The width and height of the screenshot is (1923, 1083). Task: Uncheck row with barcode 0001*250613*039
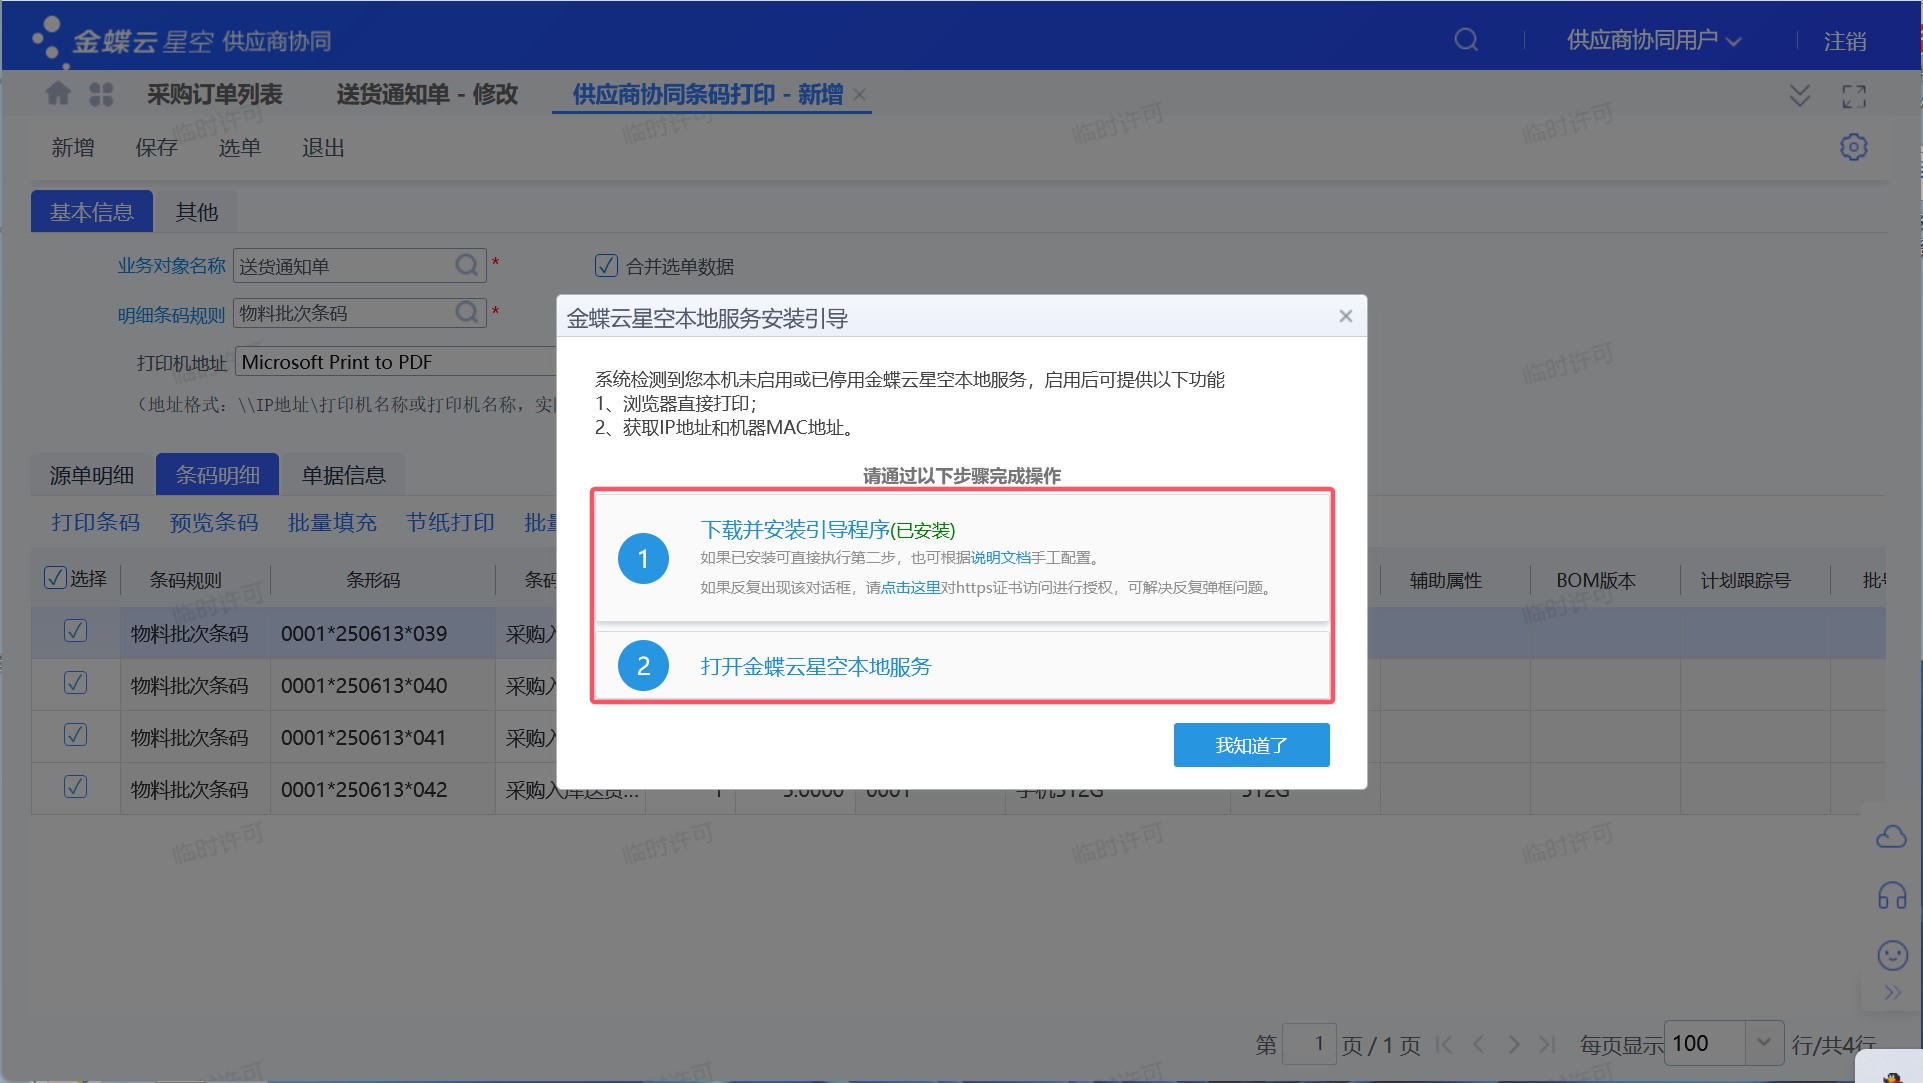tap(75, 631)
